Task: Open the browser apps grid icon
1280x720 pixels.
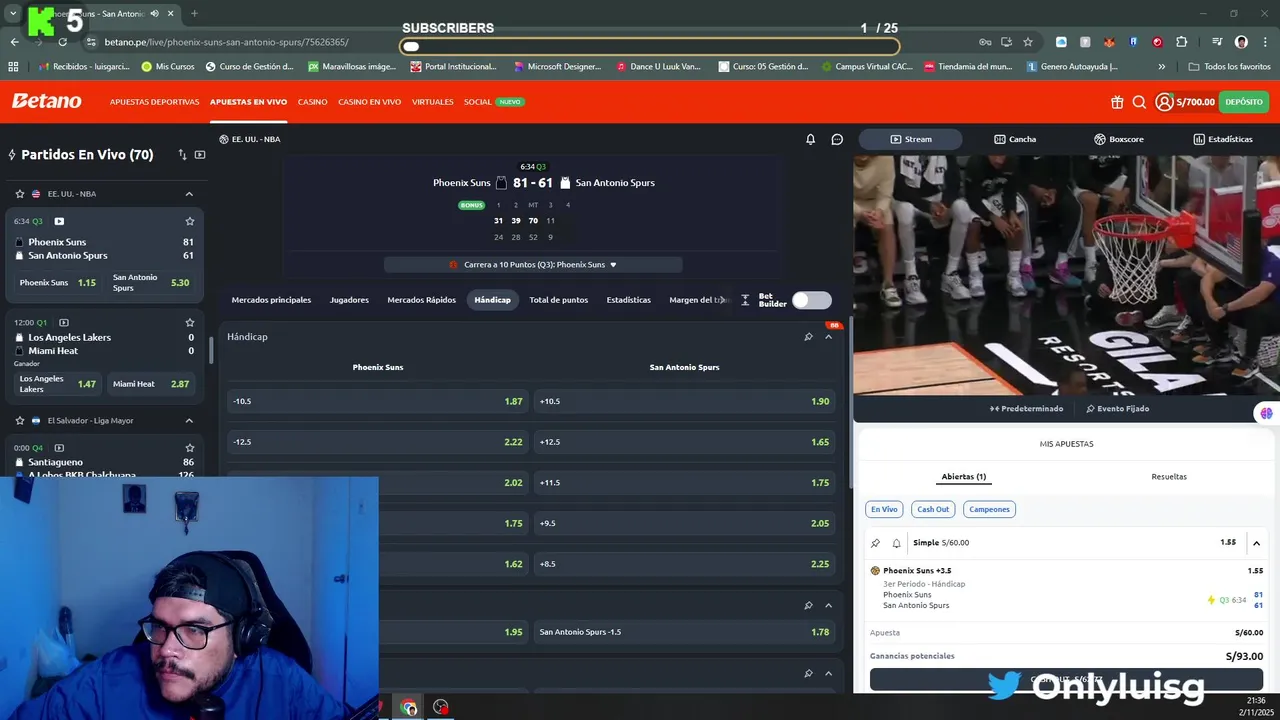Action: (x=13, y=66)
